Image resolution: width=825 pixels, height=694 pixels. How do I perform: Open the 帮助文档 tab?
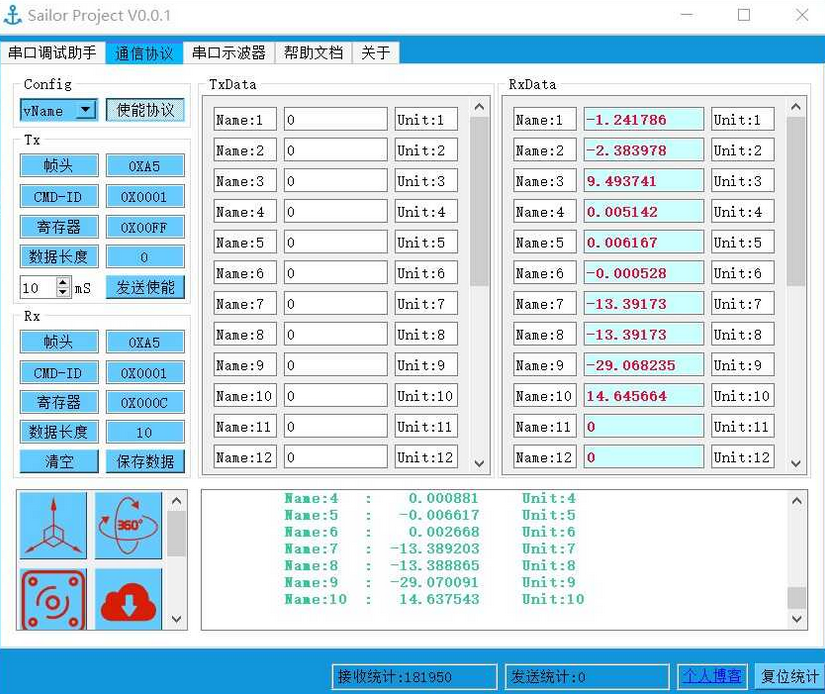tap(313, 53)
